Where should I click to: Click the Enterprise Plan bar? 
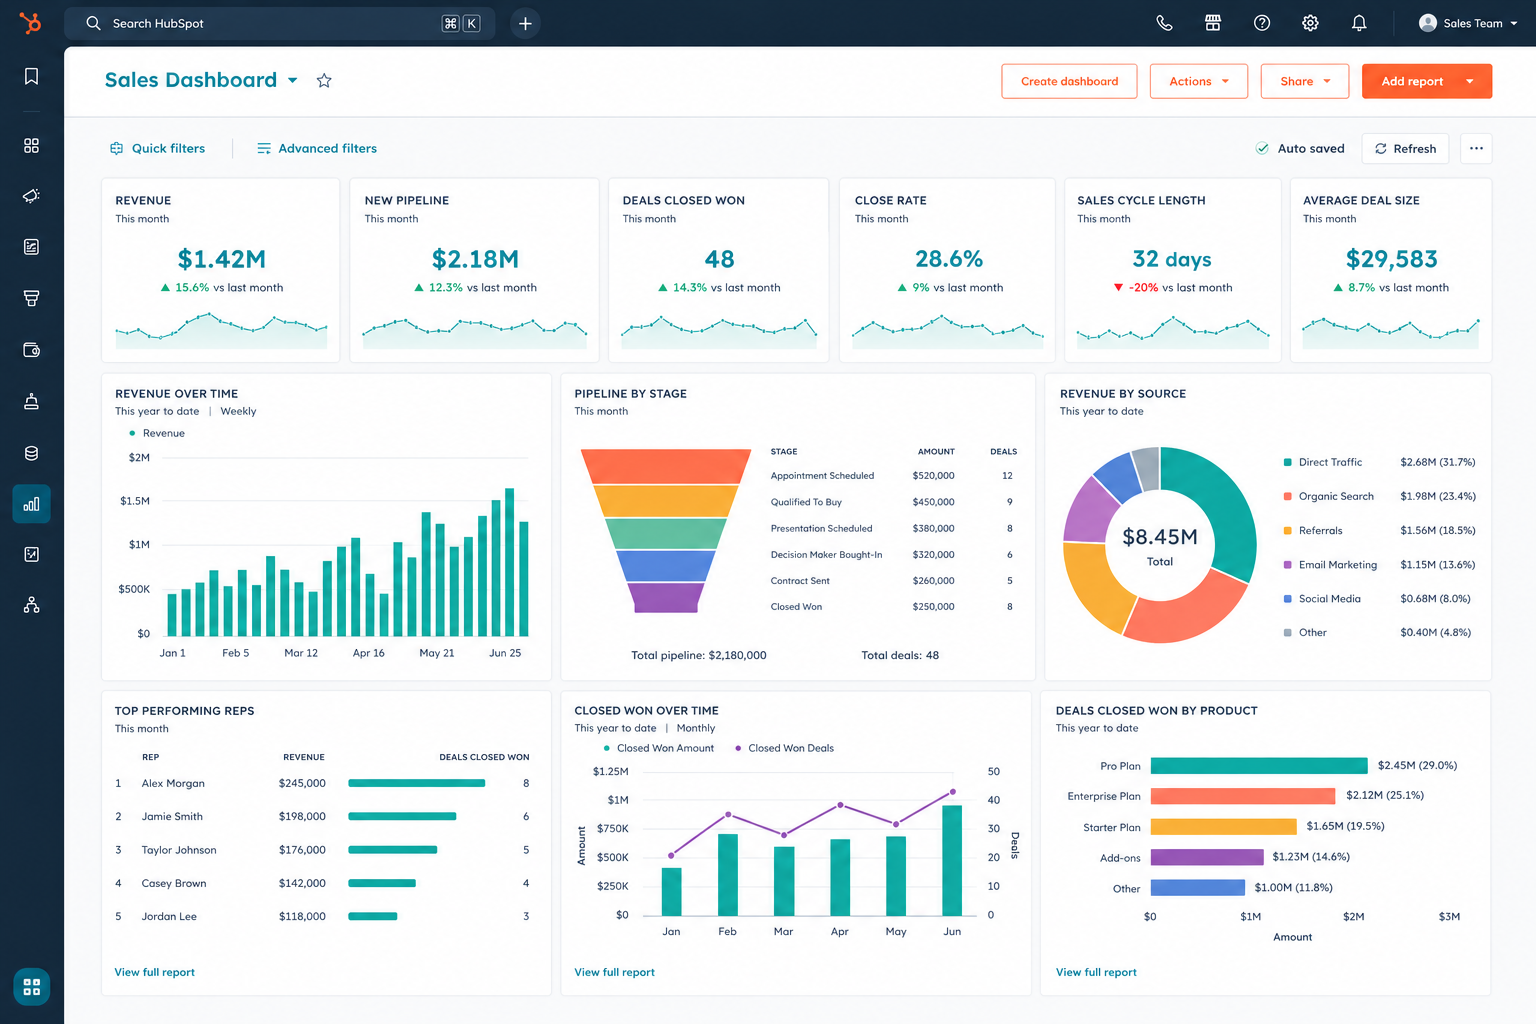tap(1243, 796)
